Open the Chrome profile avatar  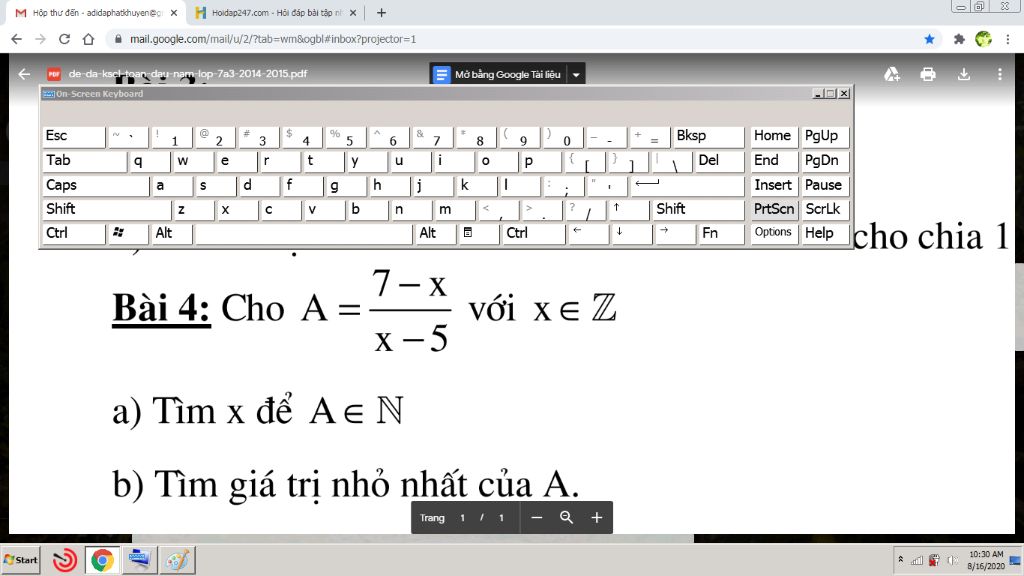[984, 39]
